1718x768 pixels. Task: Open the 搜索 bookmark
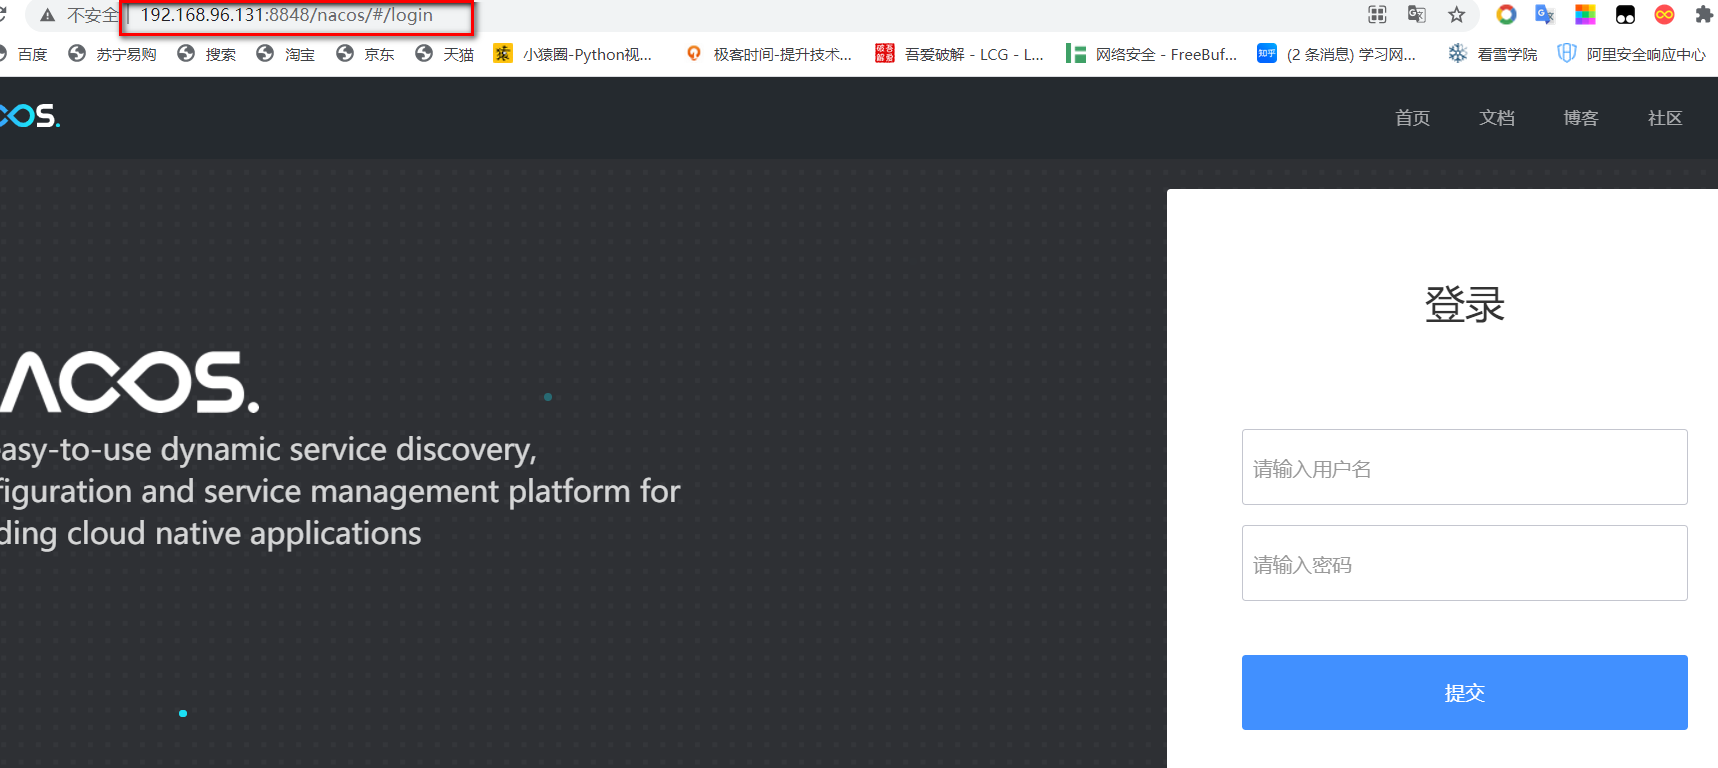tap(206, 54)
